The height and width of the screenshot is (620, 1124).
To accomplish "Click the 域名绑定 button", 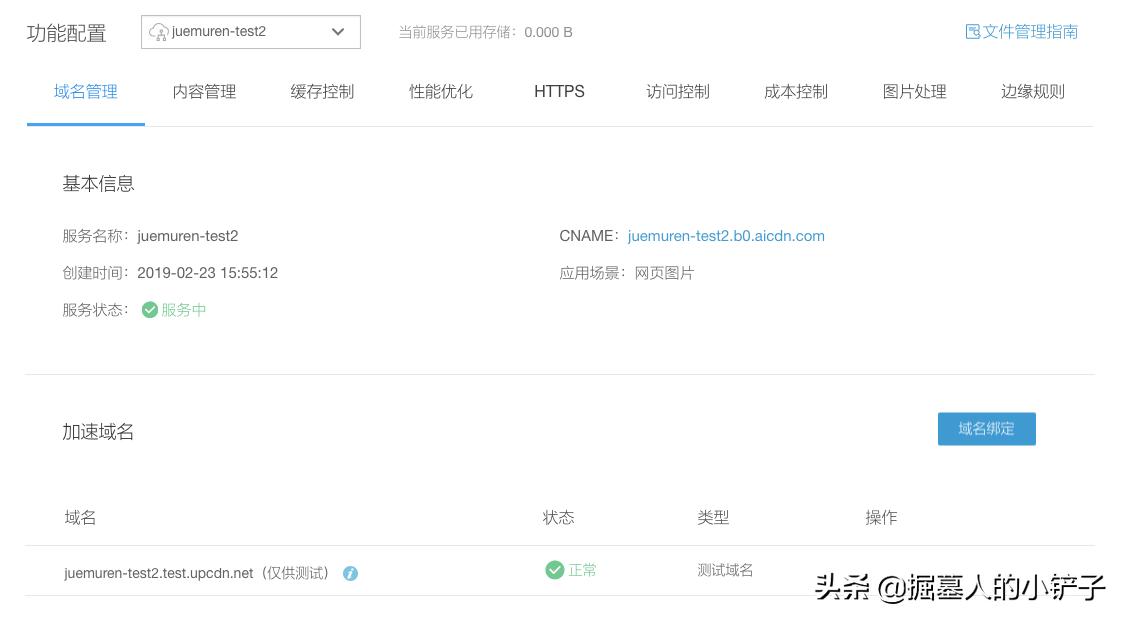I will (986, 428).
